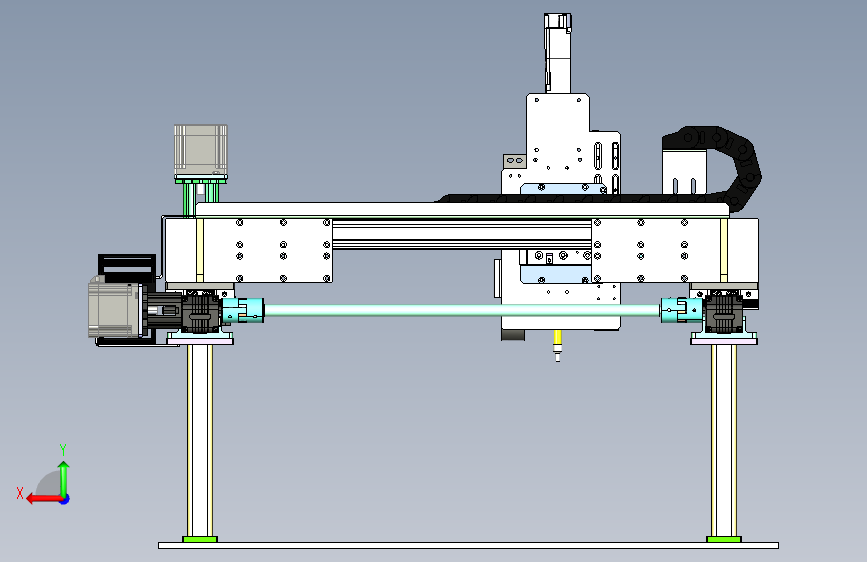Select the left vertical support column
Screen dimensions: 867x562
coord(200,440)
